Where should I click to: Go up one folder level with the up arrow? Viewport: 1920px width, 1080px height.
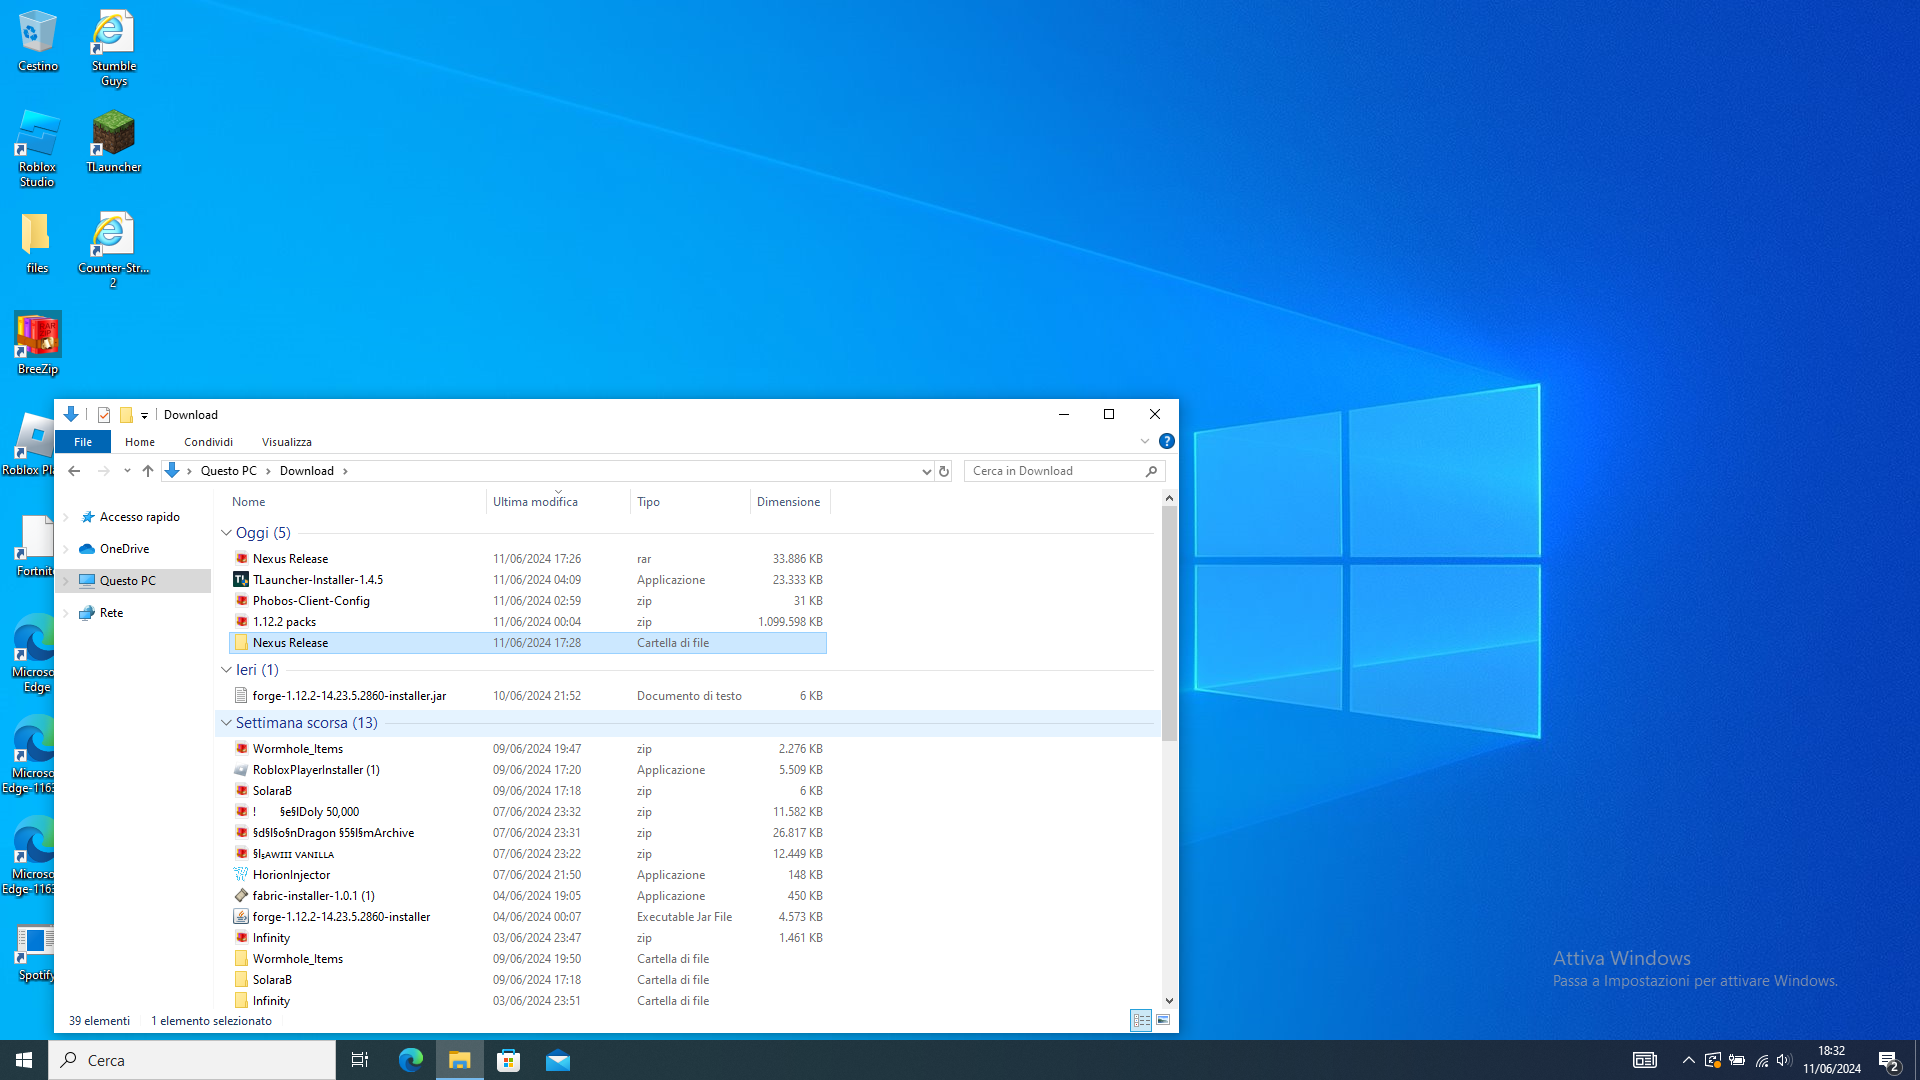[148, 471]
